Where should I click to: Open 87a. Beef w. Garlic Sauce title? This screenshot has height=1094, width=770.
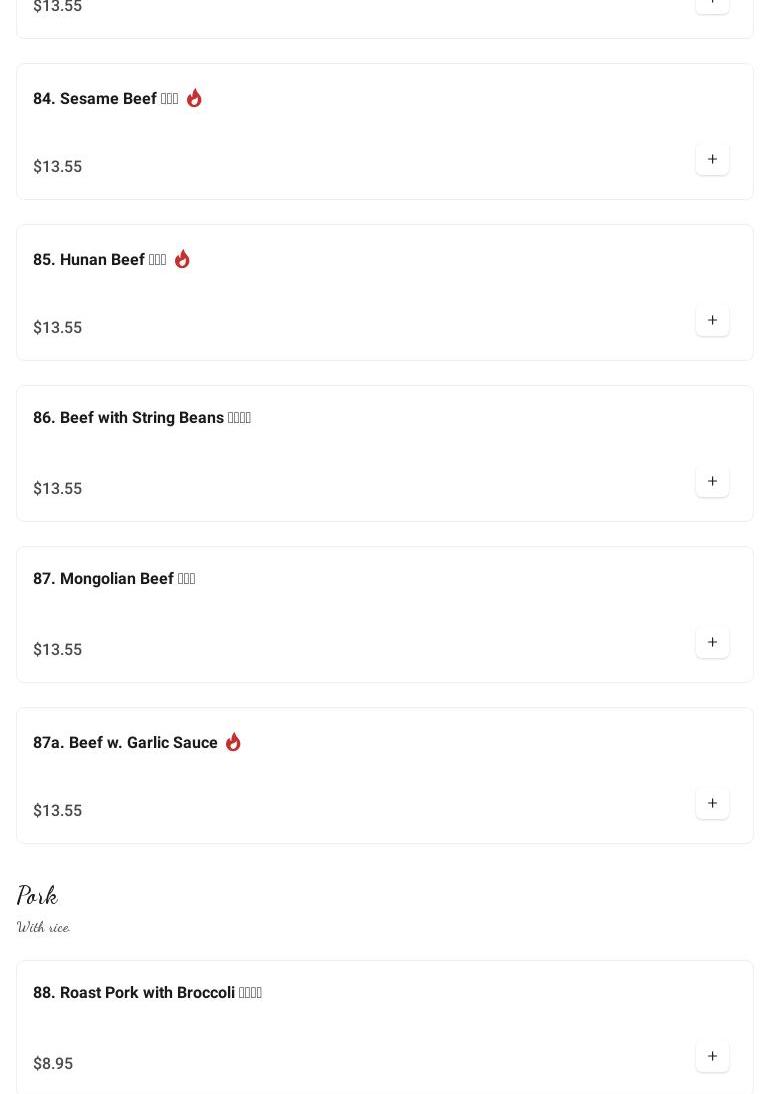125,743
